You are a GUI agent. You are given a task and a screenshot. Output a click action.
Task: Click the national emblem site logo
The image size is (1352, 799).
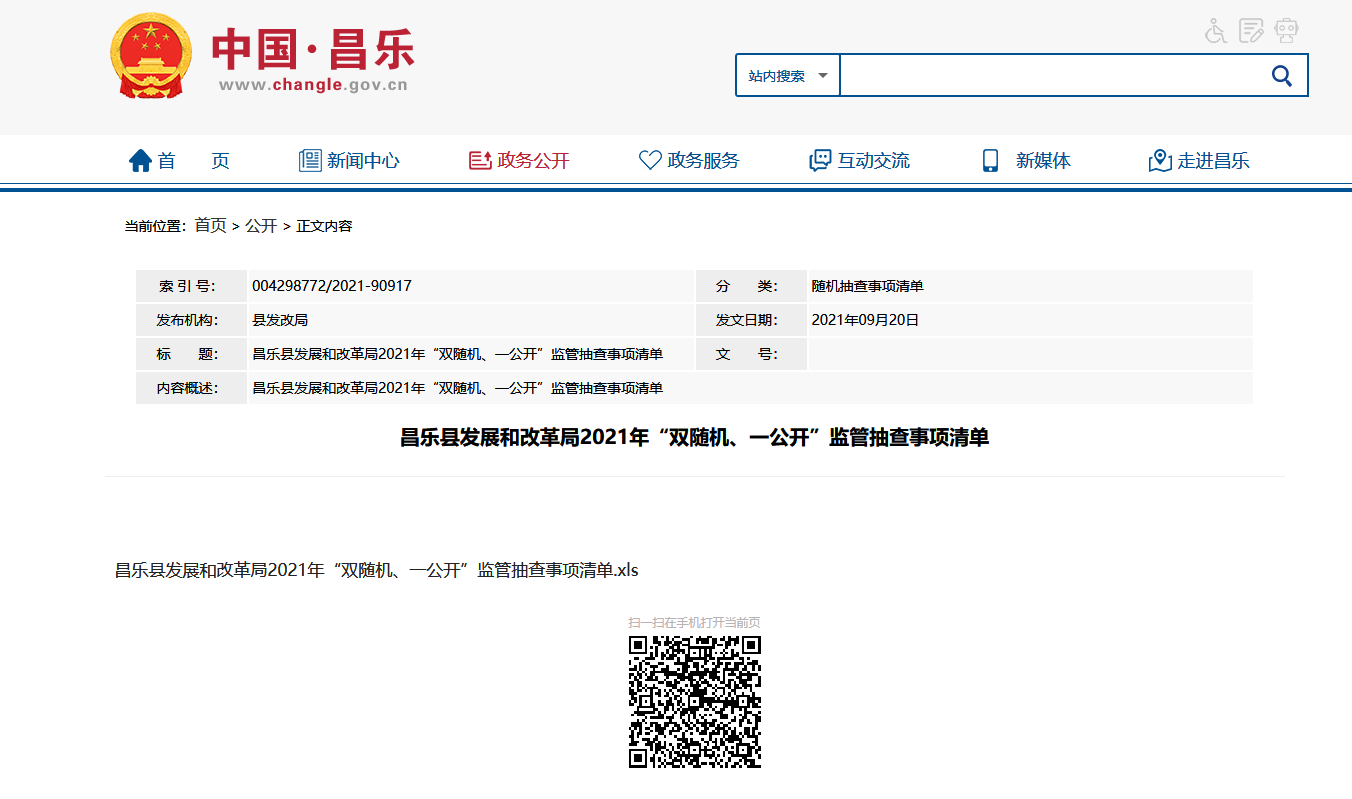(x=150, y=55)
